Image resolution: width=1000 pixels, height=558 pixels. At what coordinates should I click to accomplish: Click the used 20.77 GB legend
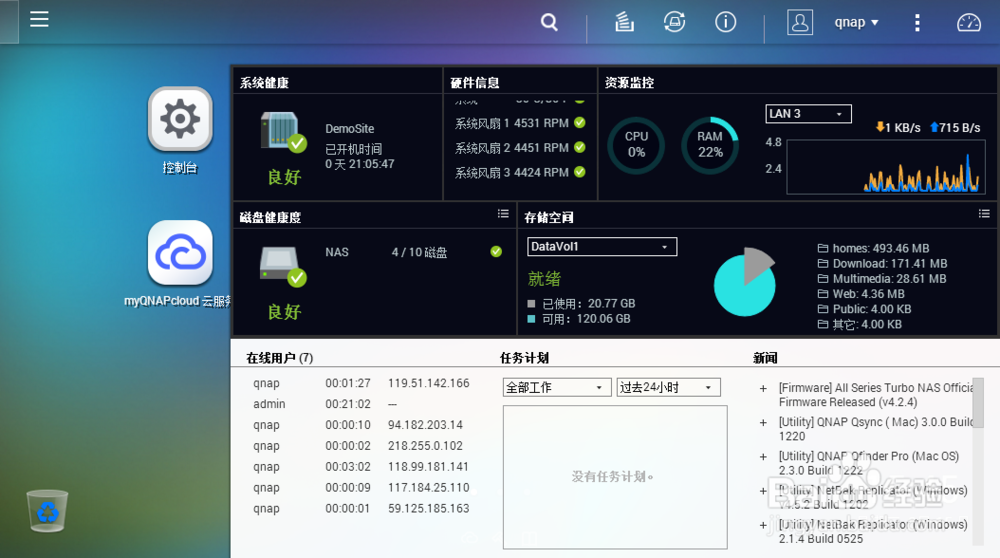[581, 304]
